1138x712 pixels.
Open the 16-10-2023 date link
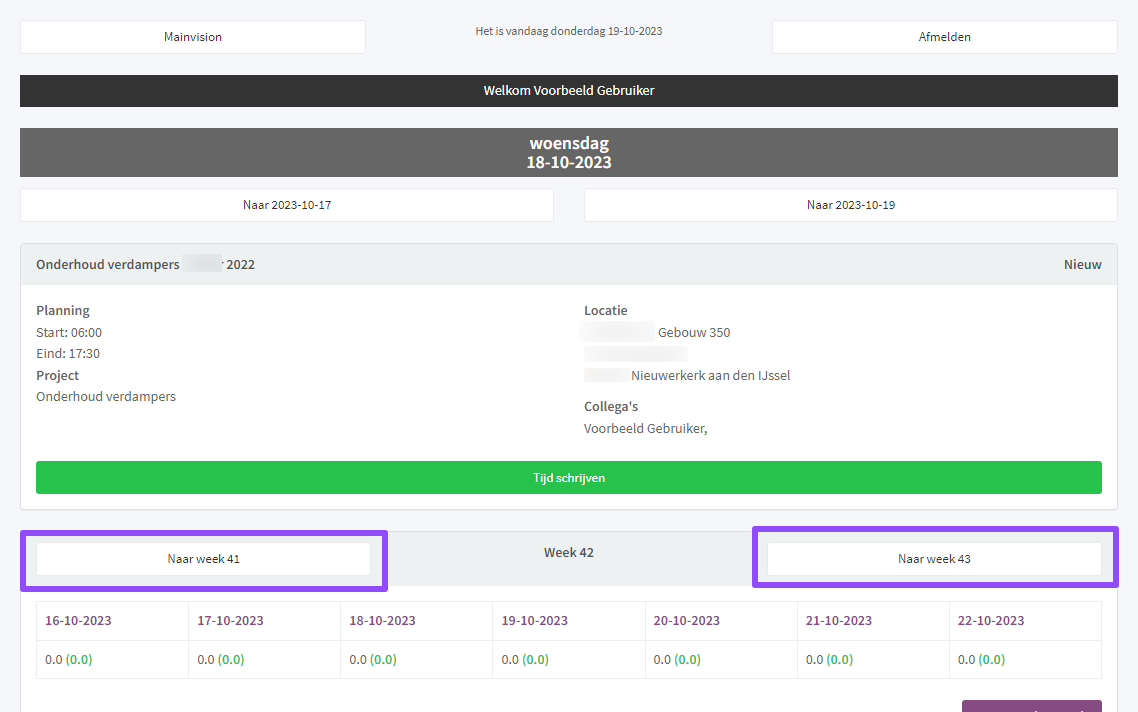click(x=78, y=621)
